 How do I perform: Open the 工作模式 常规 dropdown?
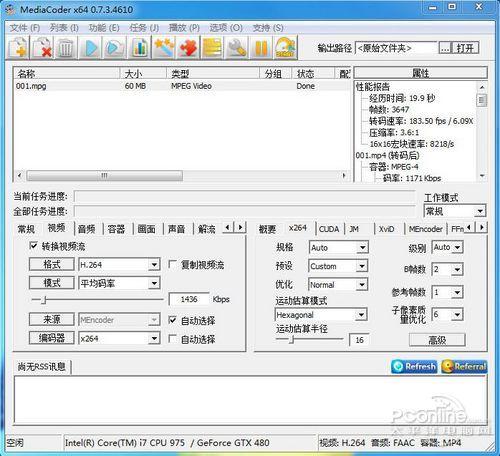[480, 211]
